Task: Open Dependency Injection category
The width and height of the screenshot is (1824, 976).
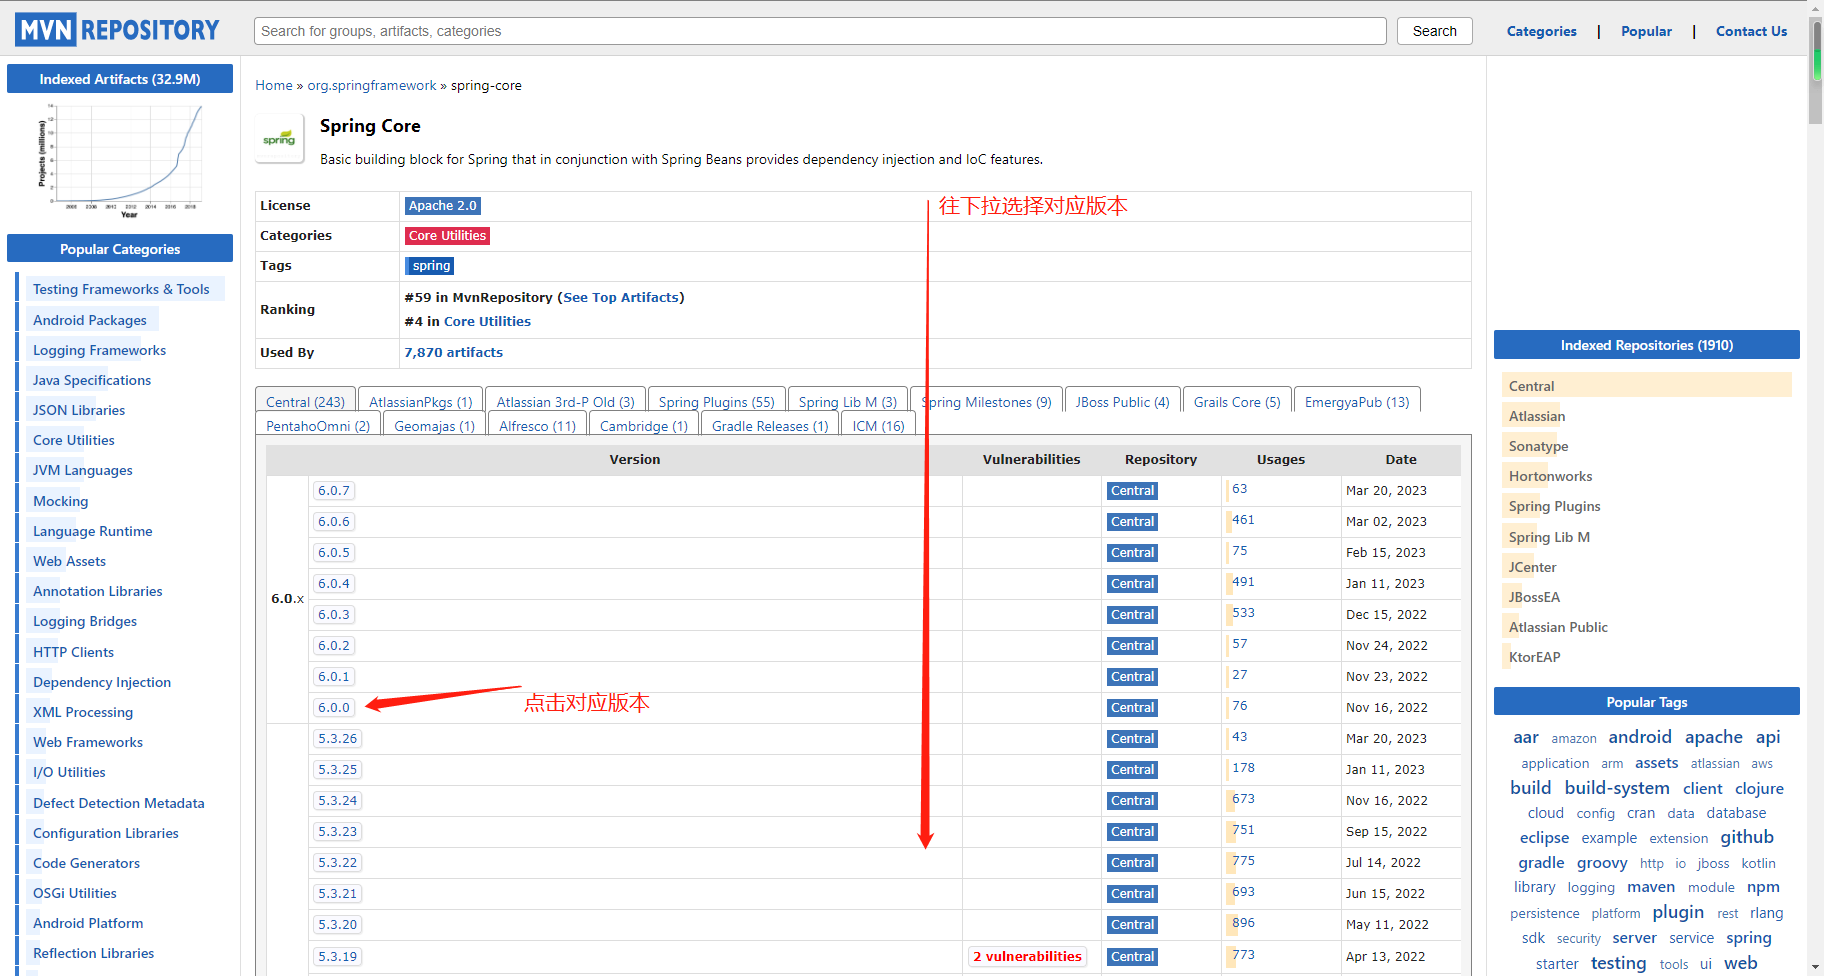Action: (x=102, y=682)
